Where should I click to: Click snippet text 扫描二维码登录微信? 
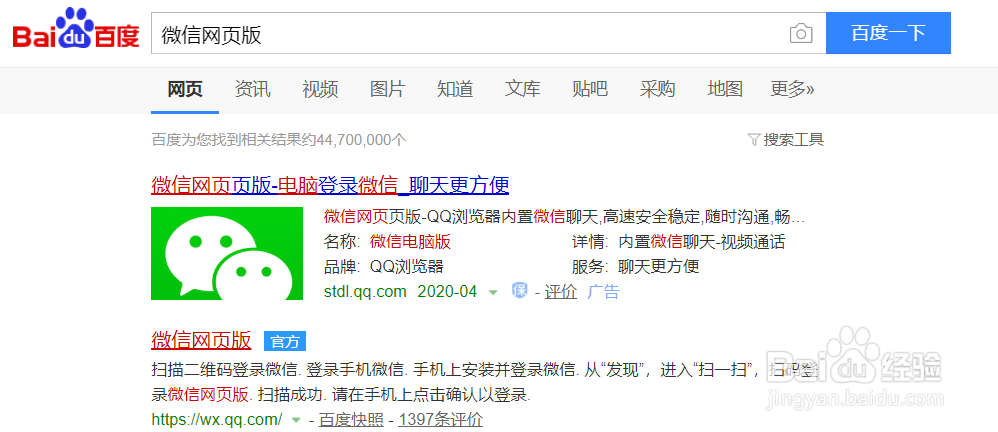click(x=226, y=370)
